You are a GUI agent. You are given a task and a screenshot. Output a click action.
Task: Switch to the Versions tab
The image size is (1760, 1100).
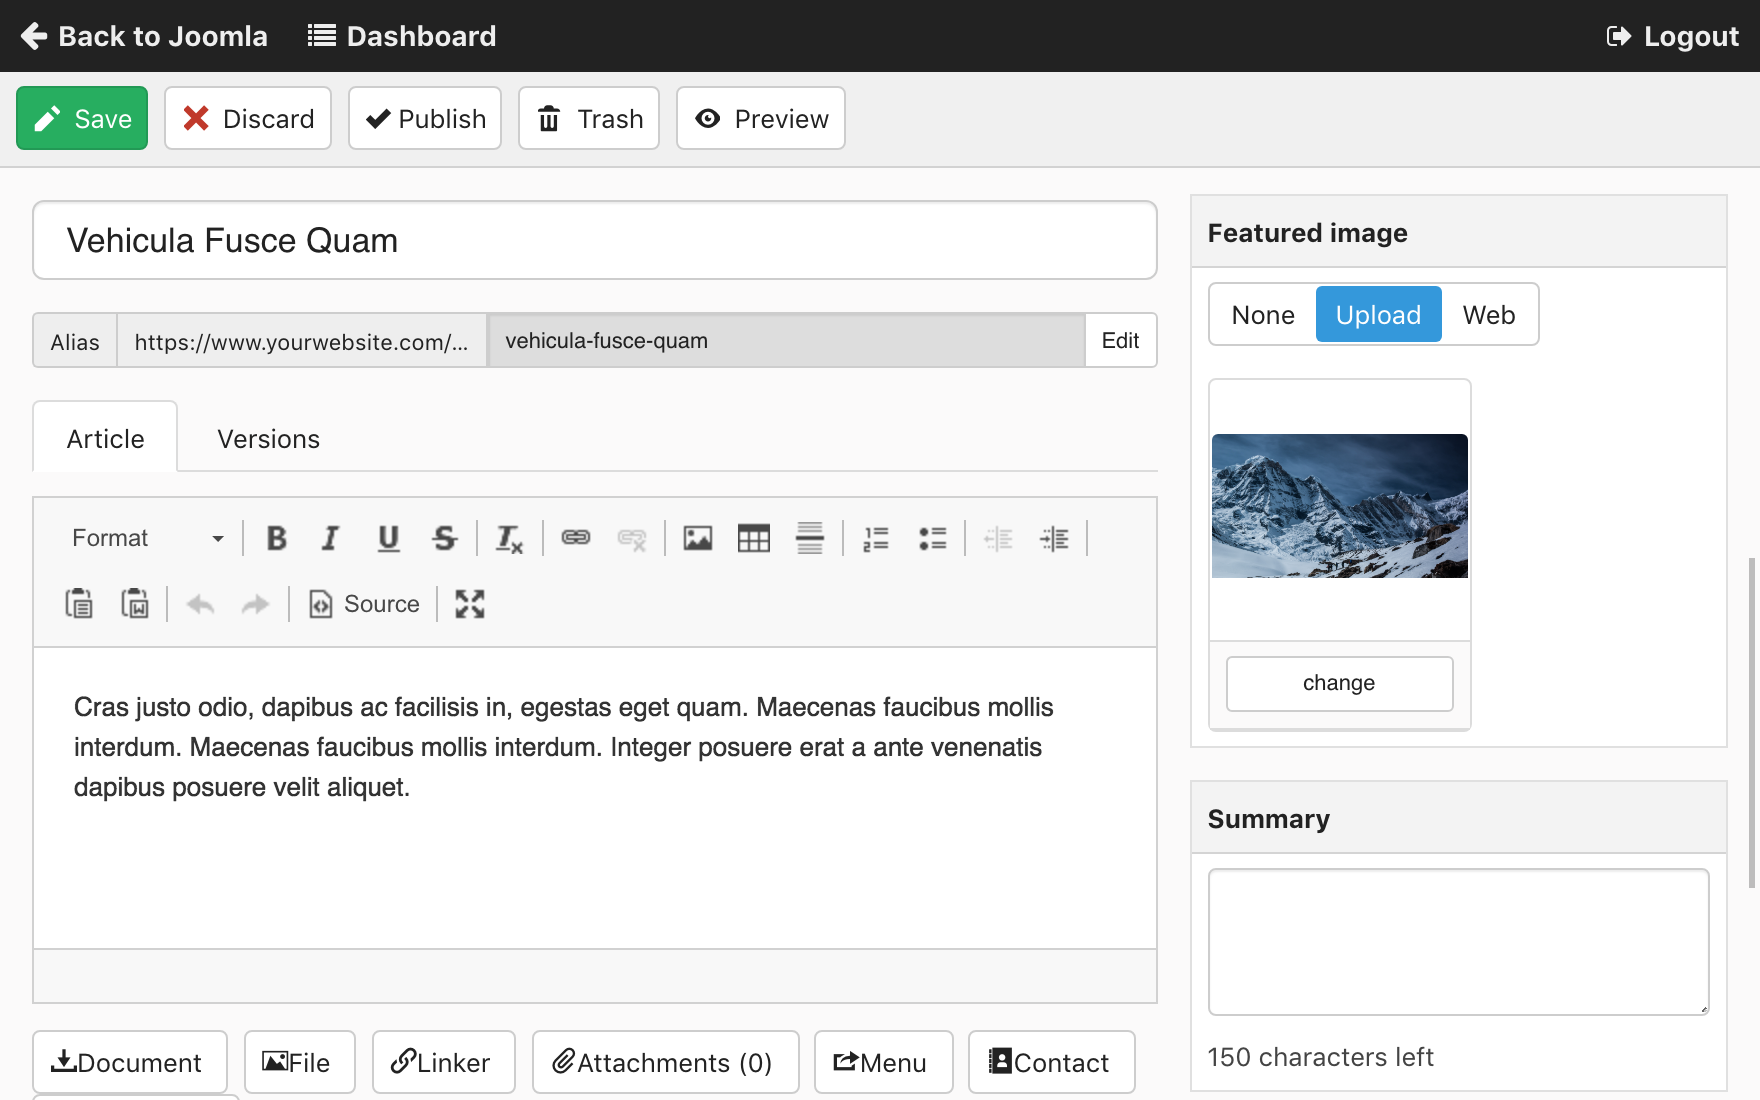268,439
